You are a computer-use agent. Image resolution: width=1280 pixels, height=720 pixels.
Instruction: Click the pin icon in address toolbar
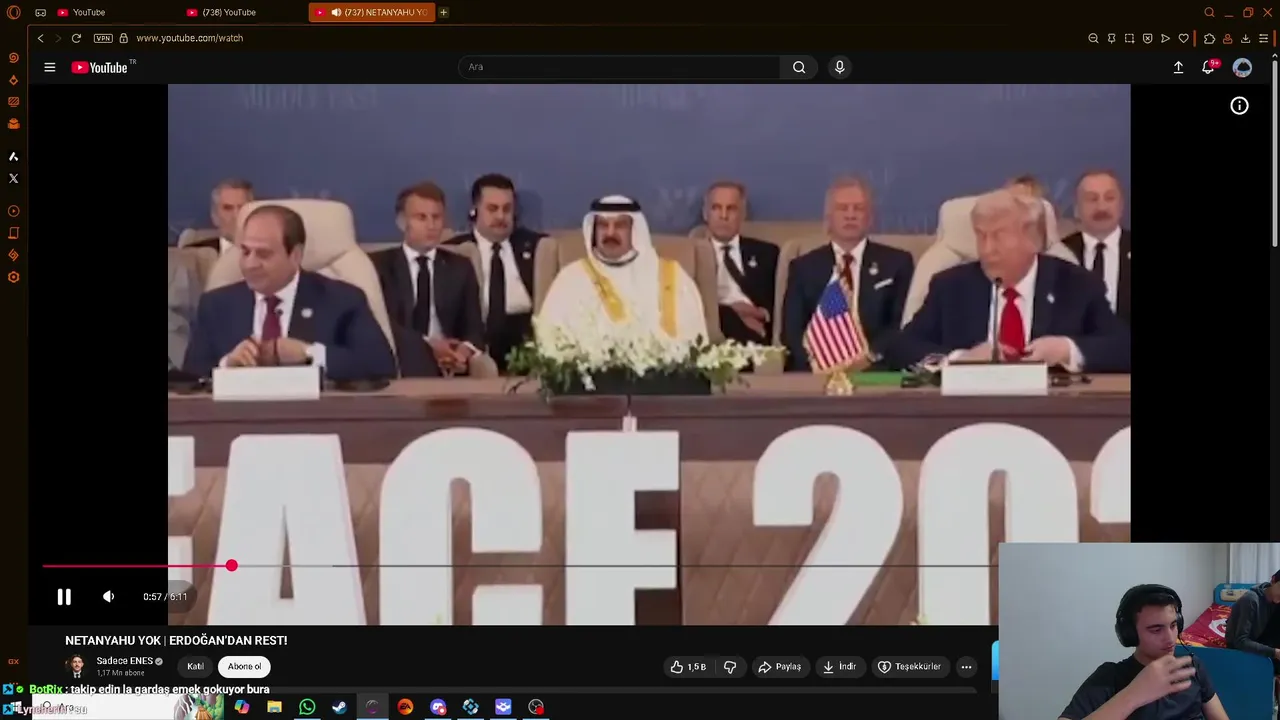point(1111,38)
